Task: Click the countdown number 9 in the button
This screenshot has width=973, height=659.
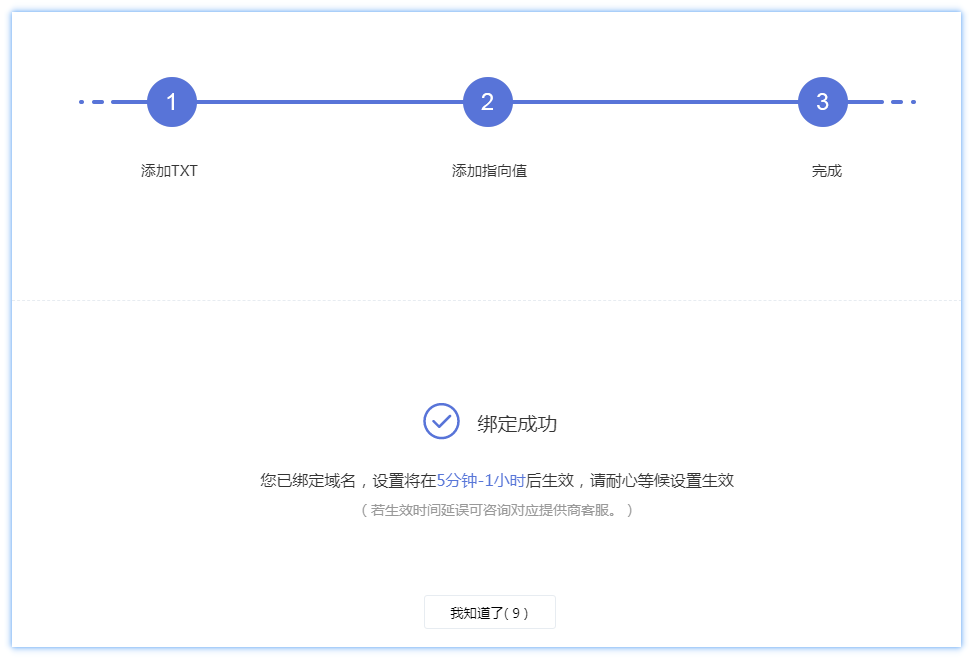Action: [513, 612]
